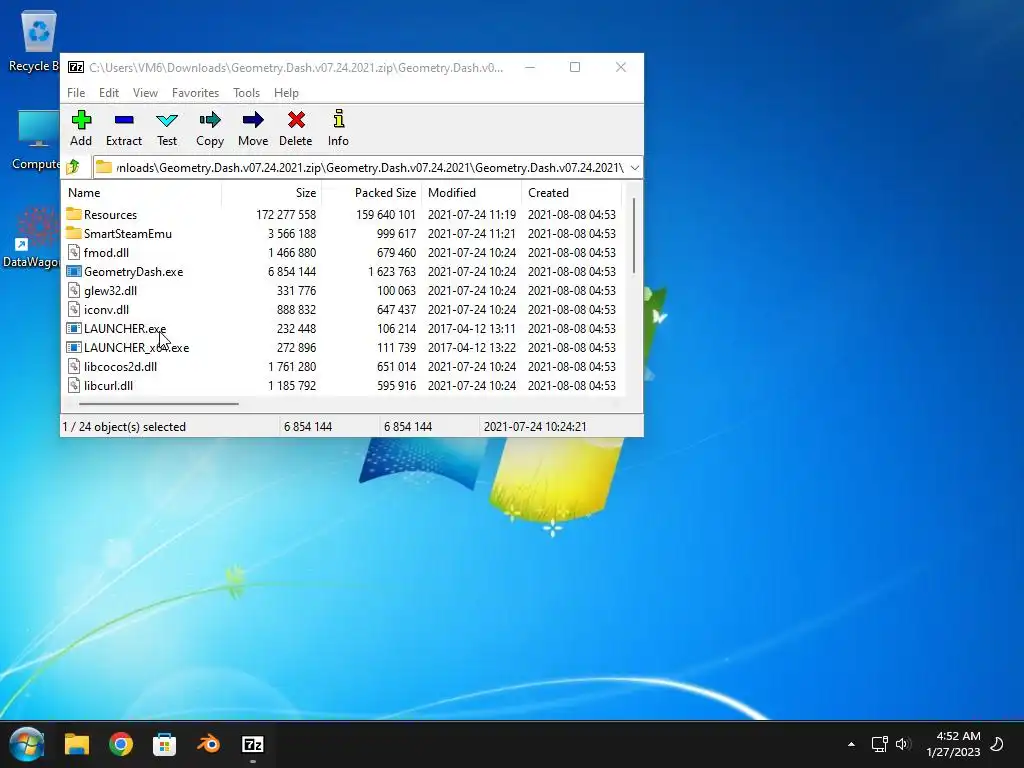
Task: Select the libcocos2d.dll file icon
Action: point(74,366)
